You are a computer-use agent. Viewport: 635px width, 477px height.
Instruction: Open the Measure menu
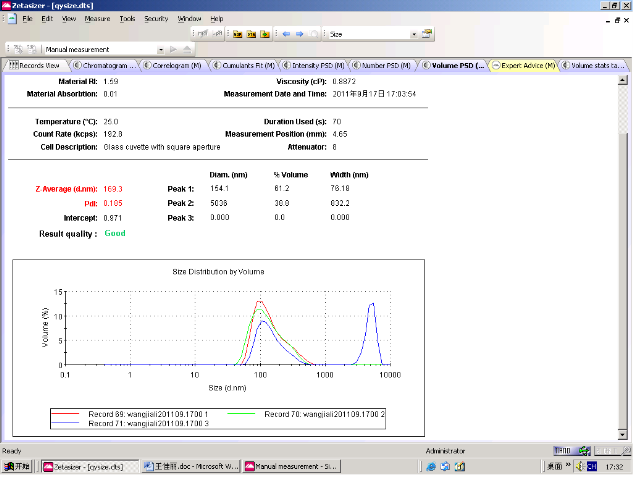point(98,19)
